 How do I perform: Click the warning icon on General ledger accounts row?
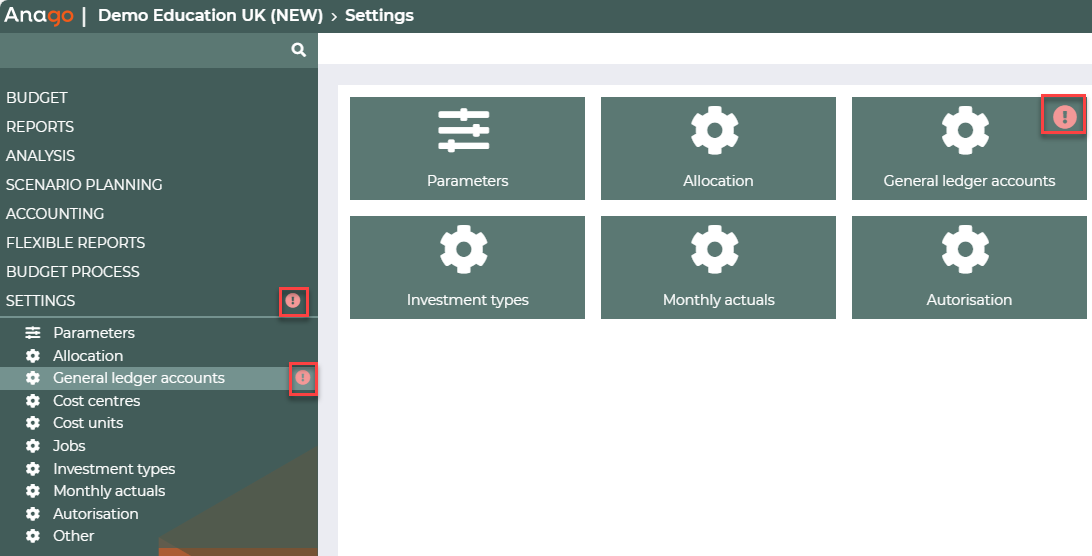pos(303,378)
